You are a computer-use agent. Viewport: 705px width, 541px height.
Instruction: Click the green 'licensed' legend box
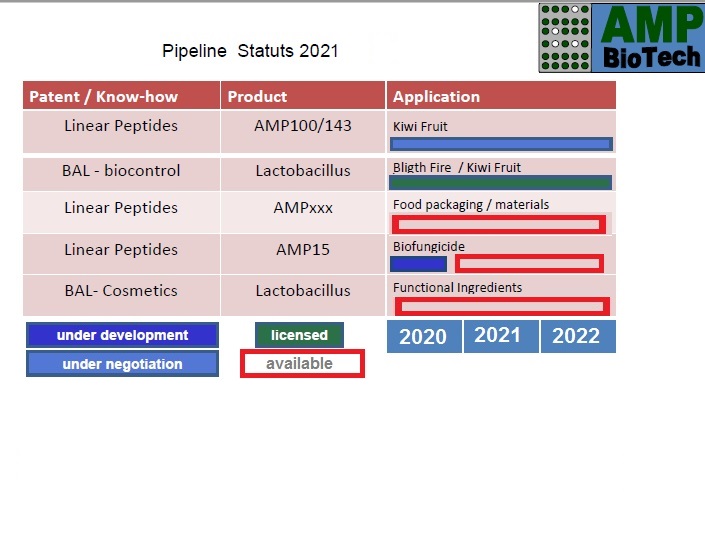(x=299, y=335)
